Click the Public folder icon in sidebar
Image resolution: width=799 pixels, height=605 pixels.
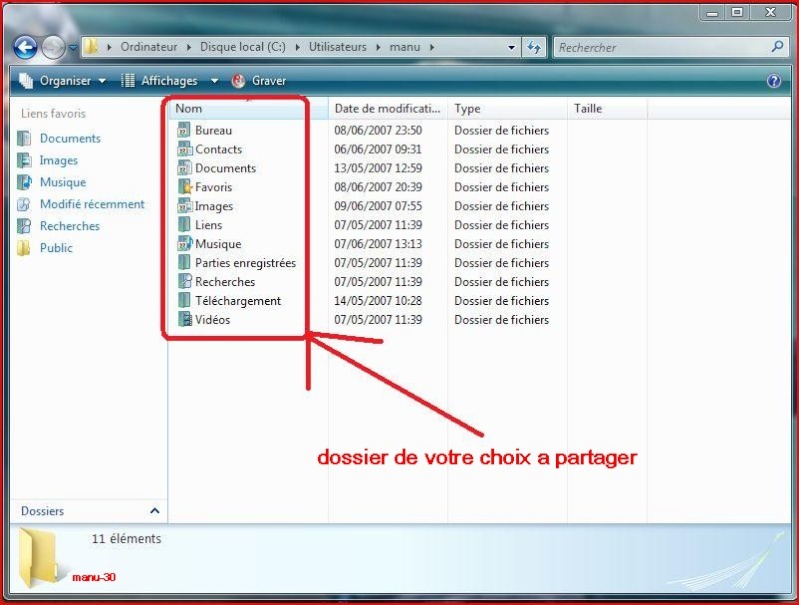[24, 248]
